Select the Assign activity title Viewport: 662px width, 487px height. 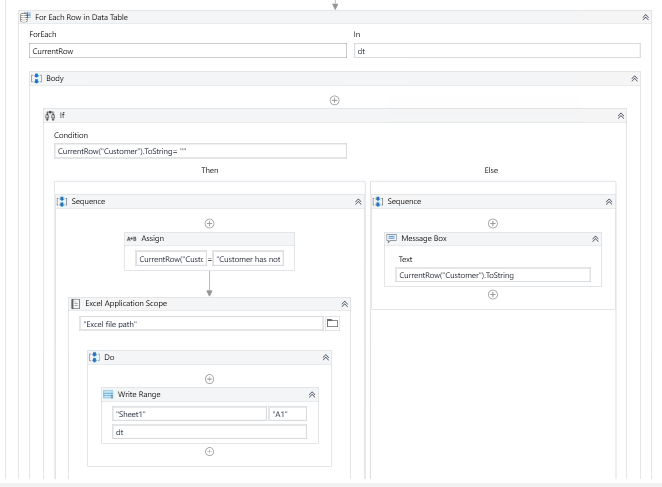click(x=152, y=239)
